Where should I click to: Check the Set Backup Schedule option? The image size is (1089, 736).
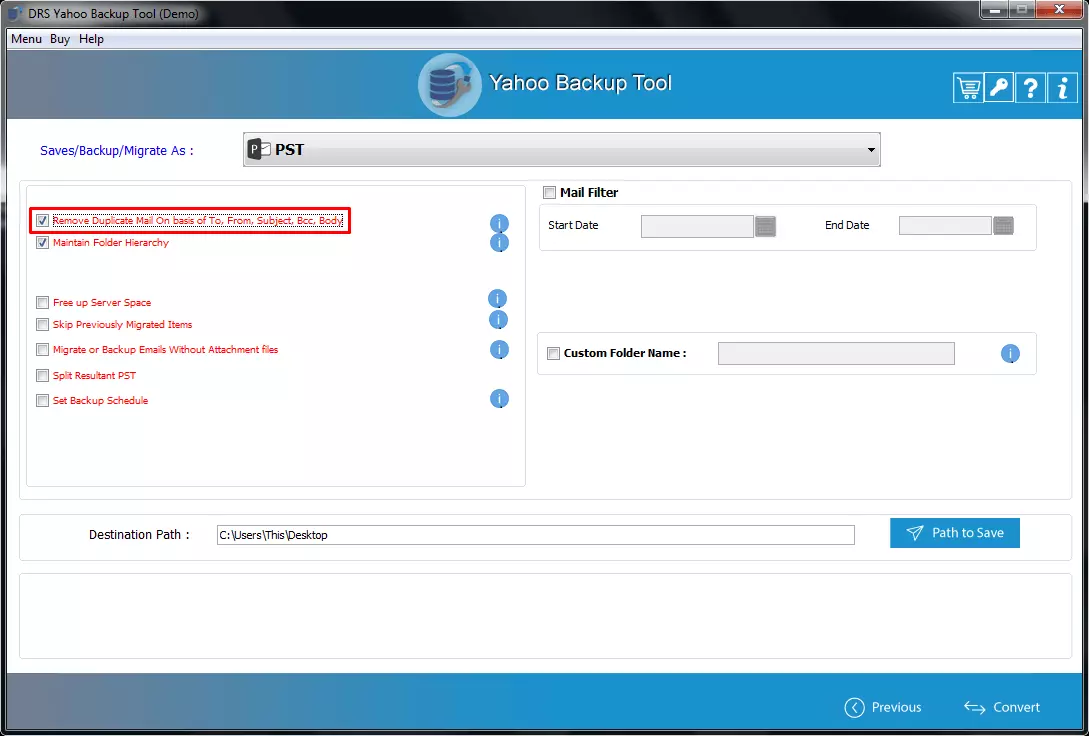(x=42, y=401)
